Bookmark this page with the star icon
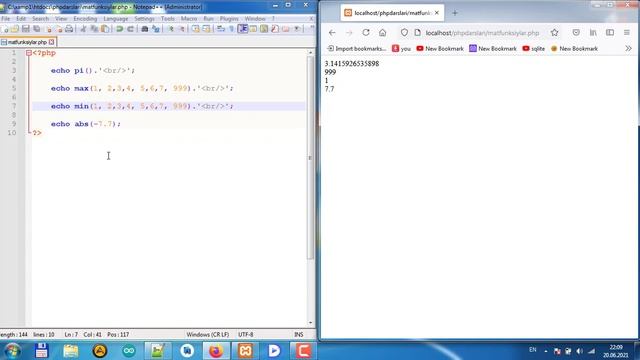 coord(554,33)
